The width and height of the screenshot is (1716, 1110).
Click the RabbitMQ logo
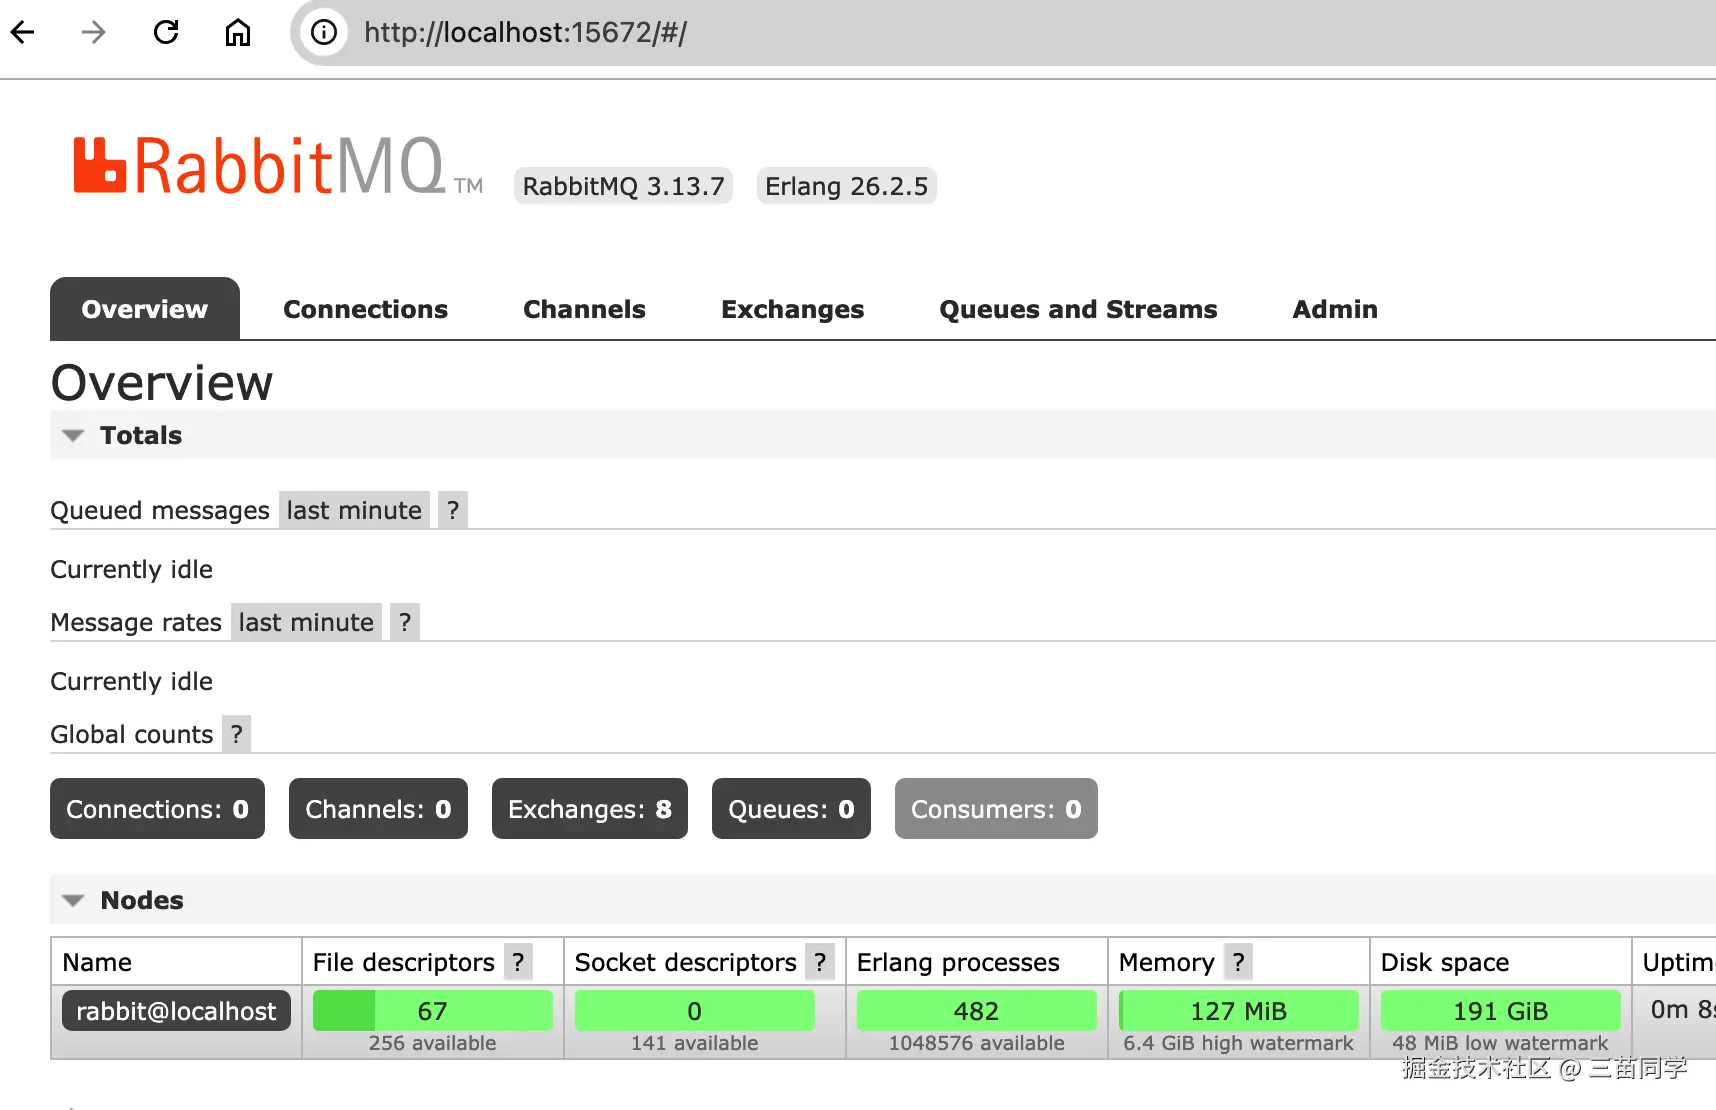278,166
